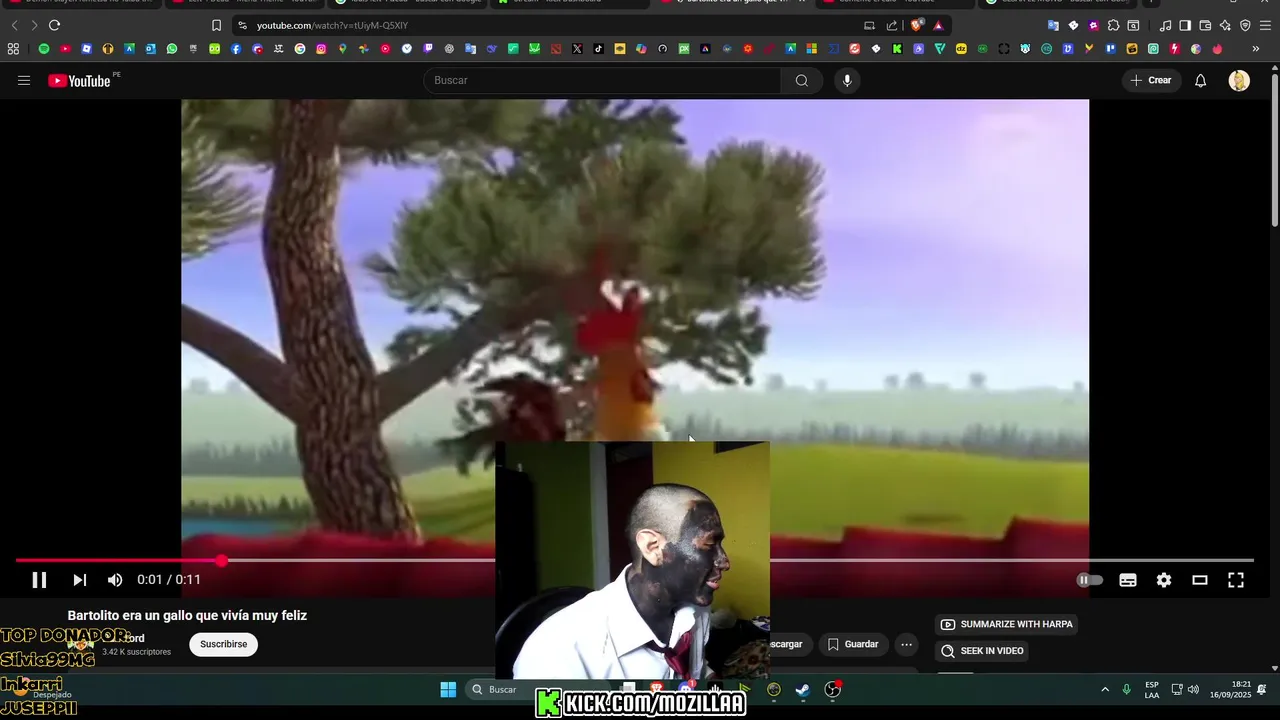Open ESP LAA keyboard language switcher

(x=1152, y=690)
